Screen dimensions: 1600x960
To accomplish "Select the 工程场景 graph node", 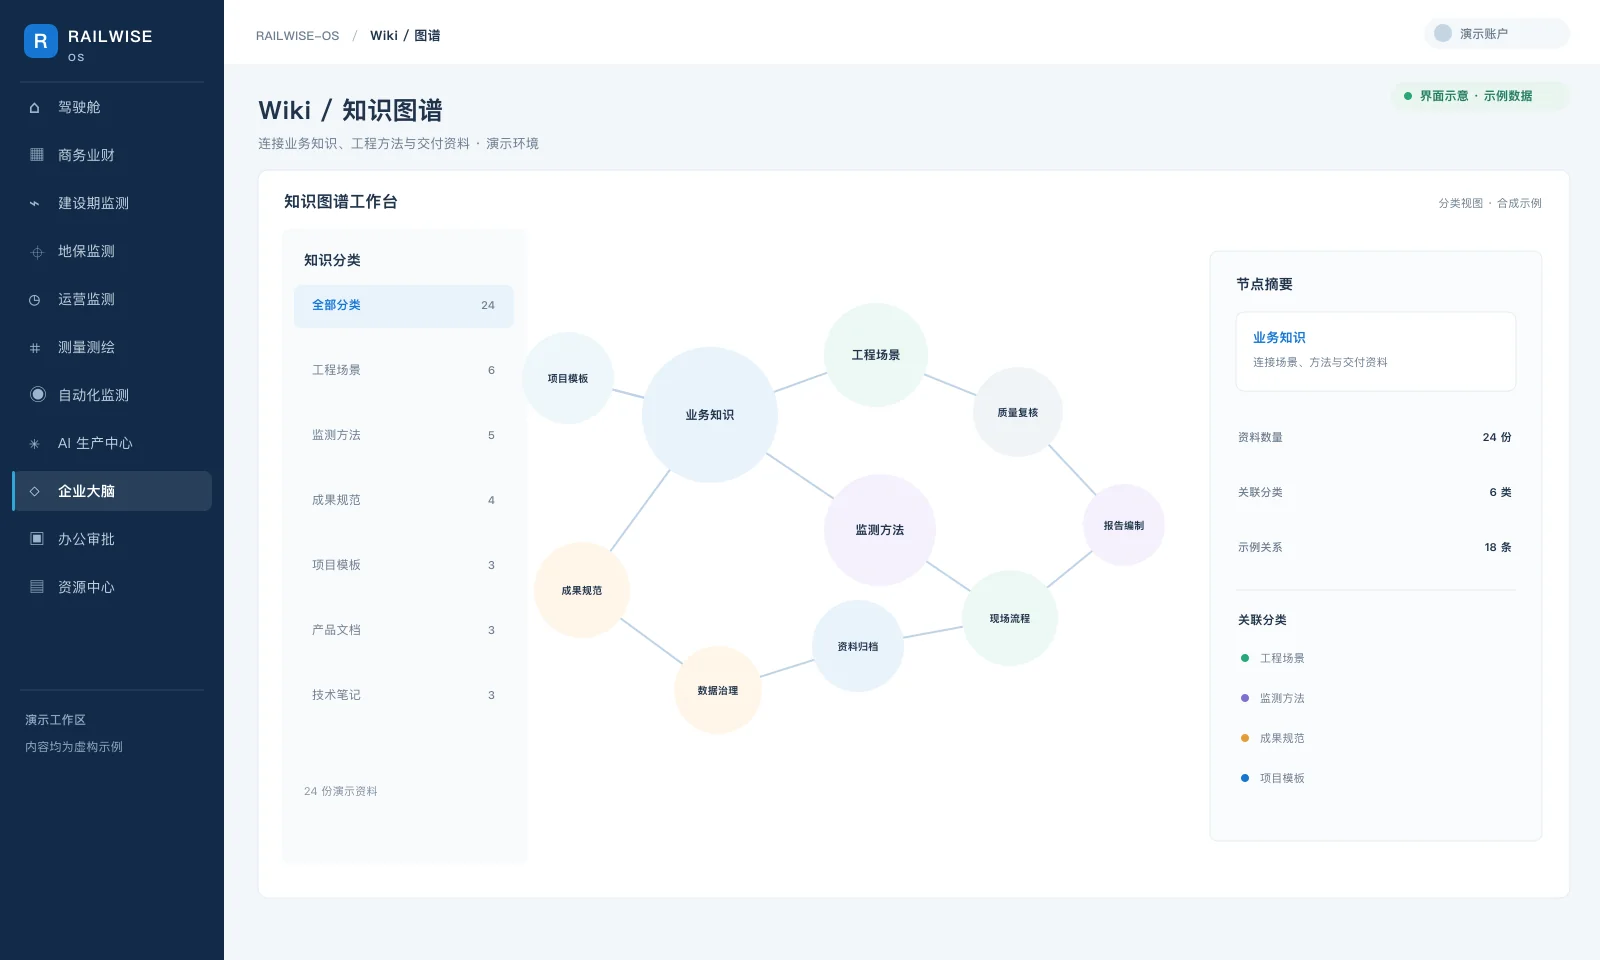I will pos(876,355).
